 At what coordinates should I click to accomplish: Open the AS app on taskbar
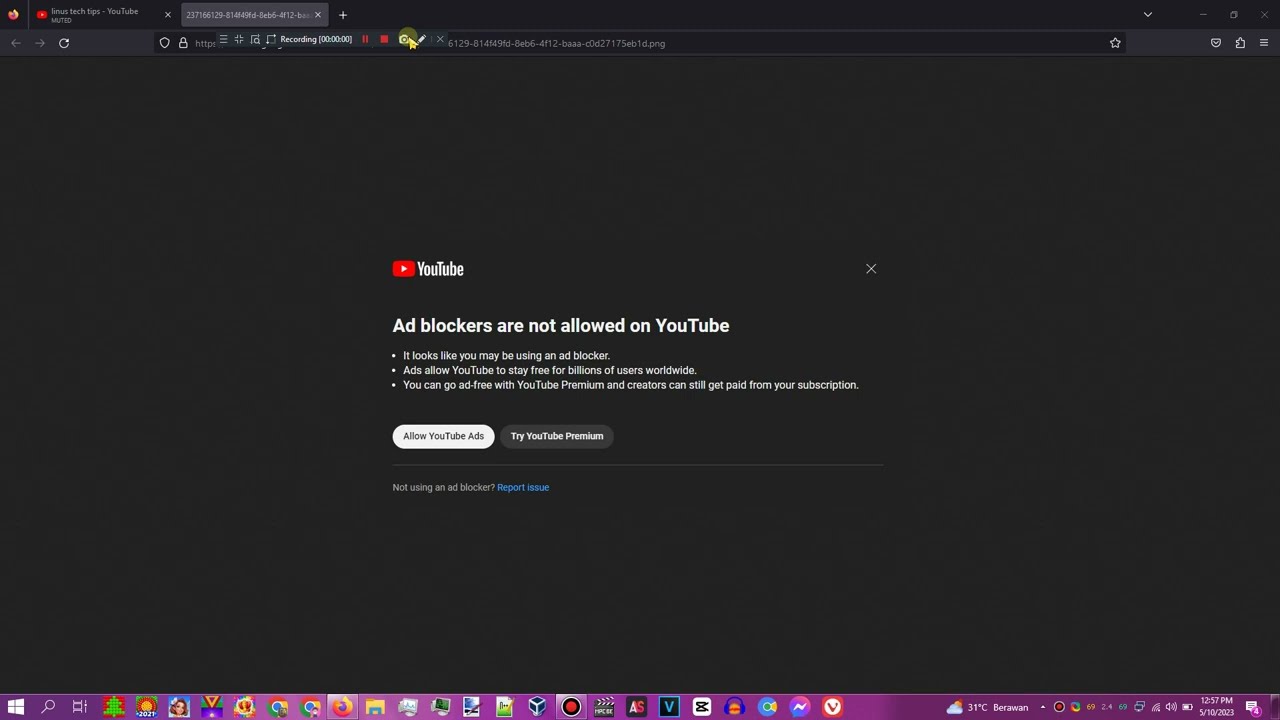[636, 707]
